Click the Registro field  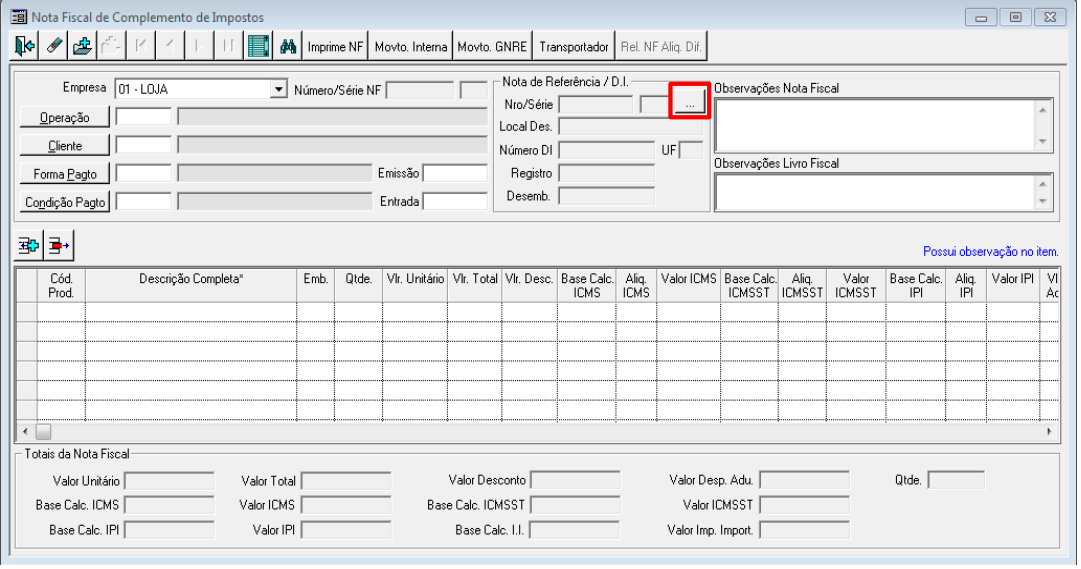pyautogui.click(x=607, y=173)
